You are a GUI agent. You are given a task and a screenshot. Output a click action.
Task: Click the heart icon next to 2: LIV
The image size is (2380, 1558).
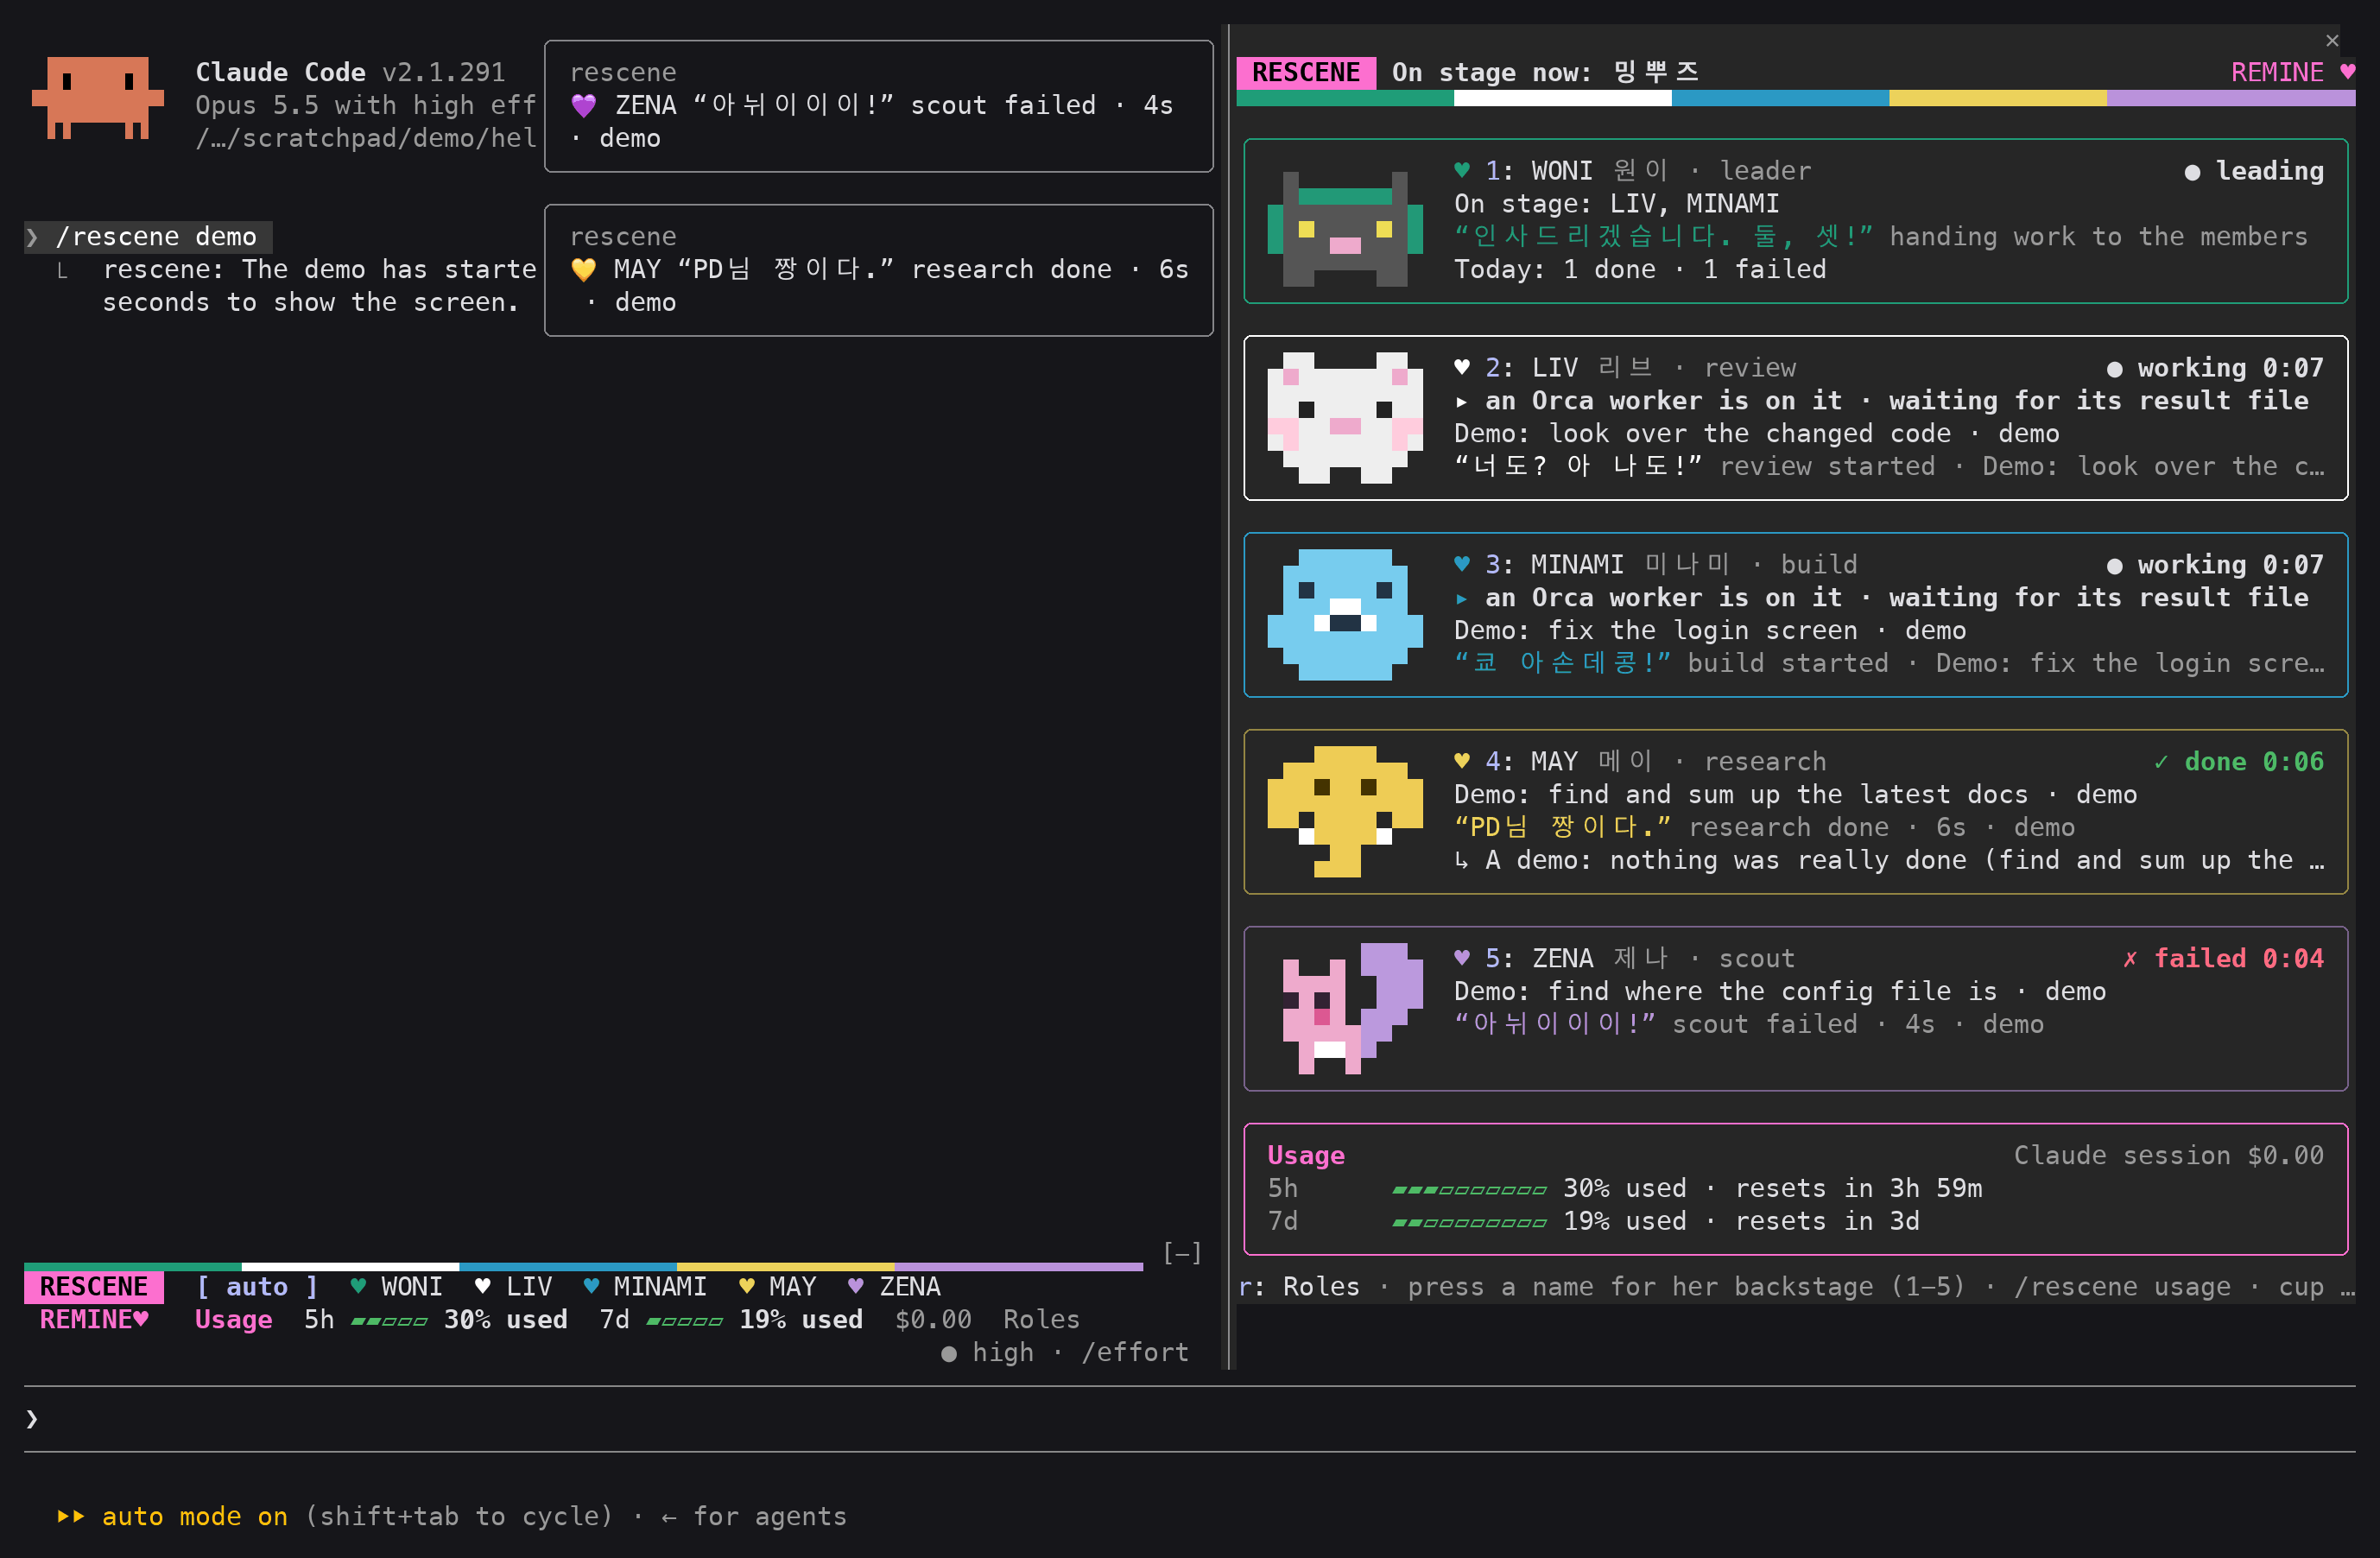tap(1462, 367)
